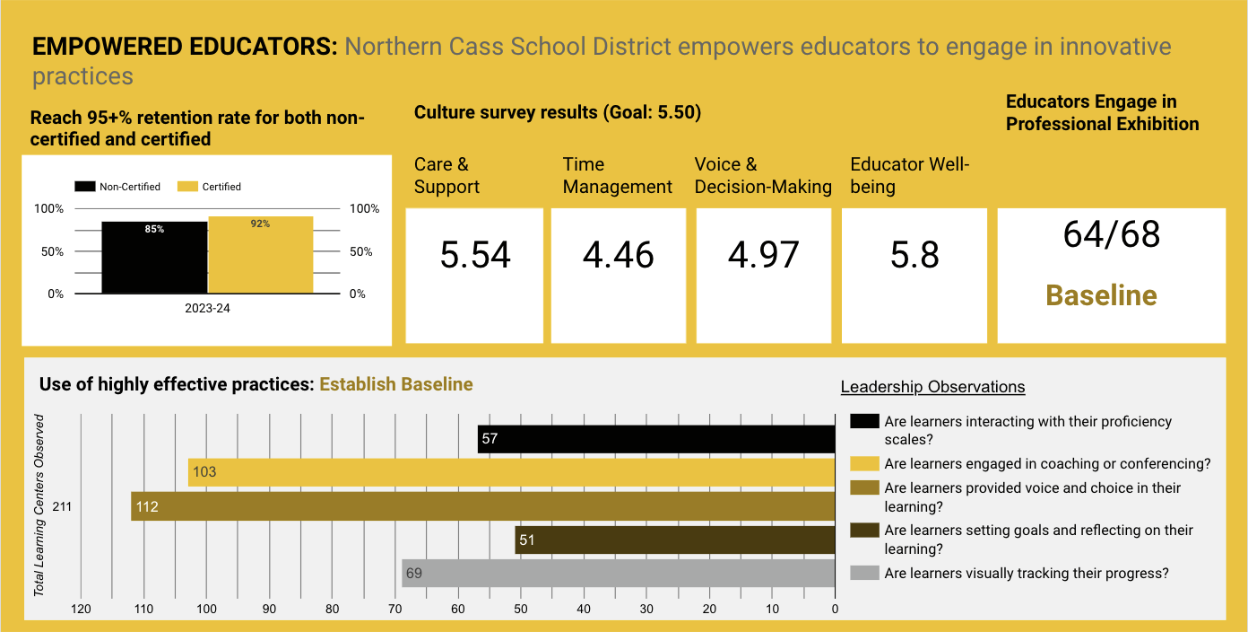
Task: Select the 4.97 Voice & Decision-Making score card
Action: coord(764,276)
